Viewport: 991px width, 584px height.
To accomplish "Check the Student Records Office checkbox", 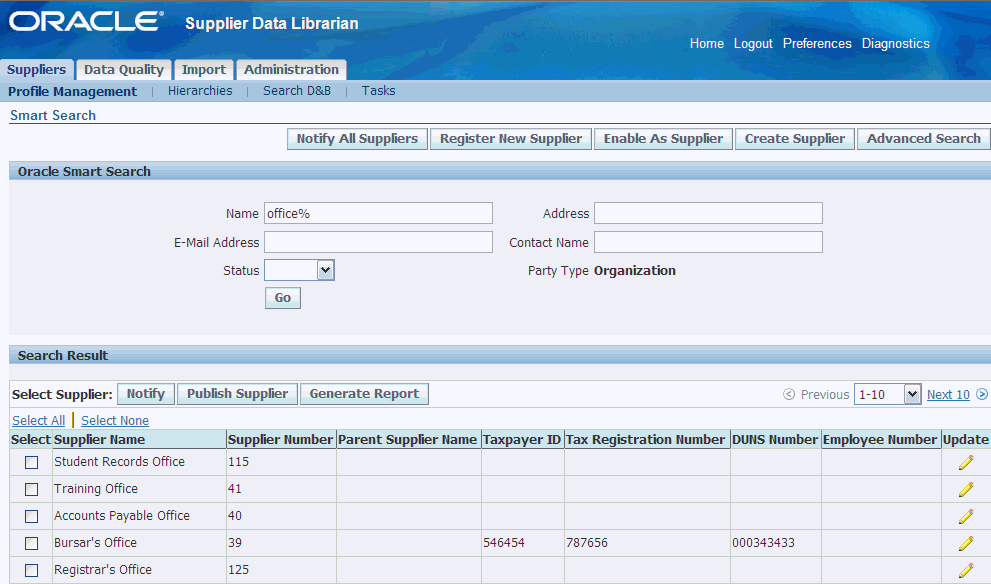I will tap(32, 463).
